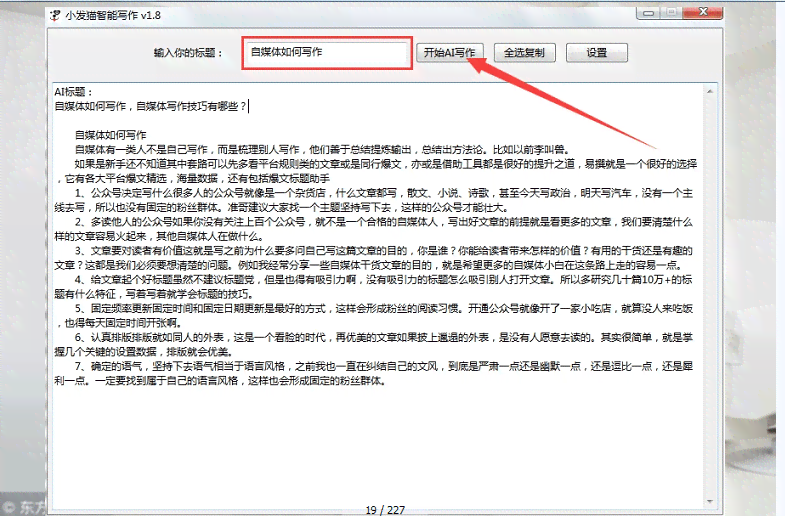Click paragraph starting 如果是新手还不知道其中套路
Viewport: 785px width, 516px height.
tap(376, 171)
